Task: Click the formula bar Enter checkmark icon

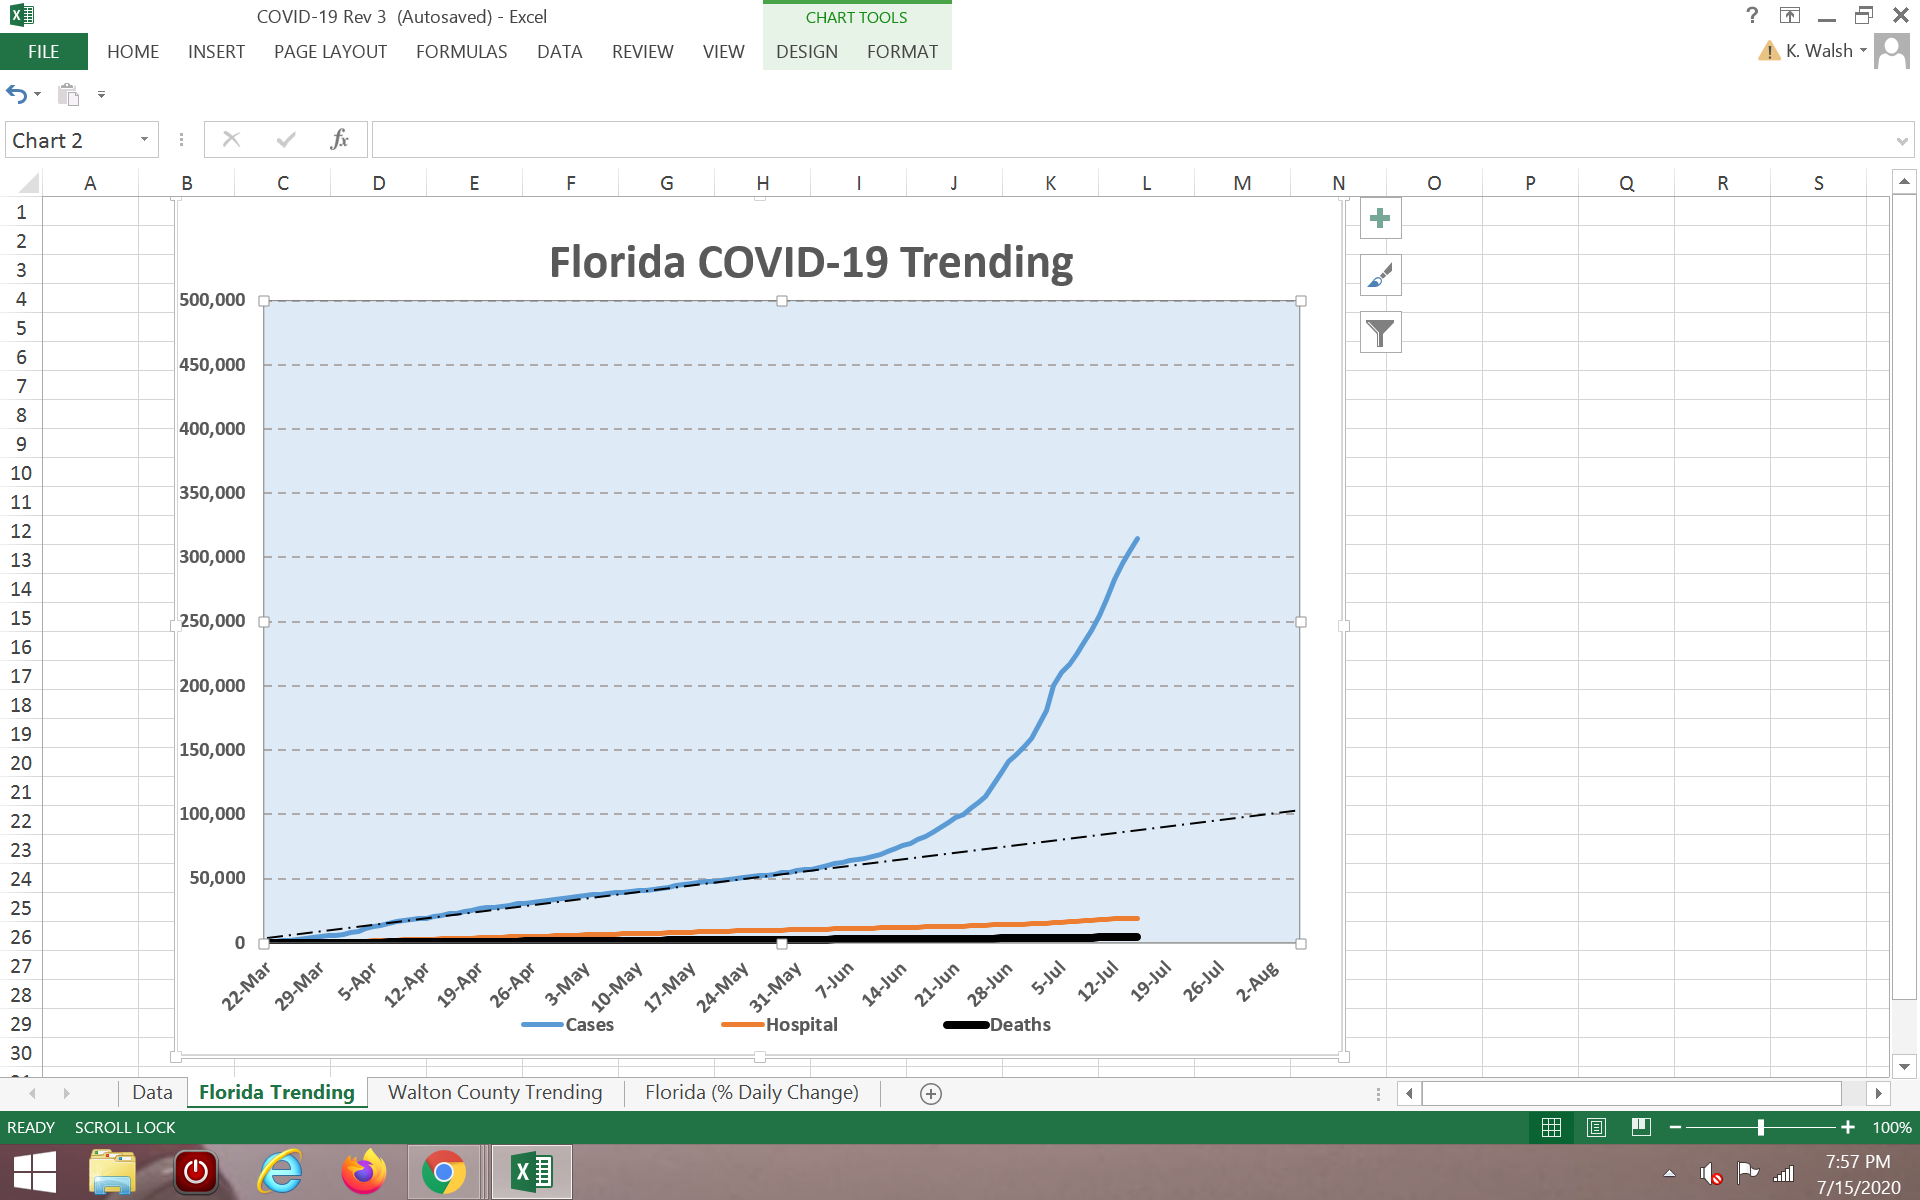Action: pyautogui.click(x=286, y=139)
